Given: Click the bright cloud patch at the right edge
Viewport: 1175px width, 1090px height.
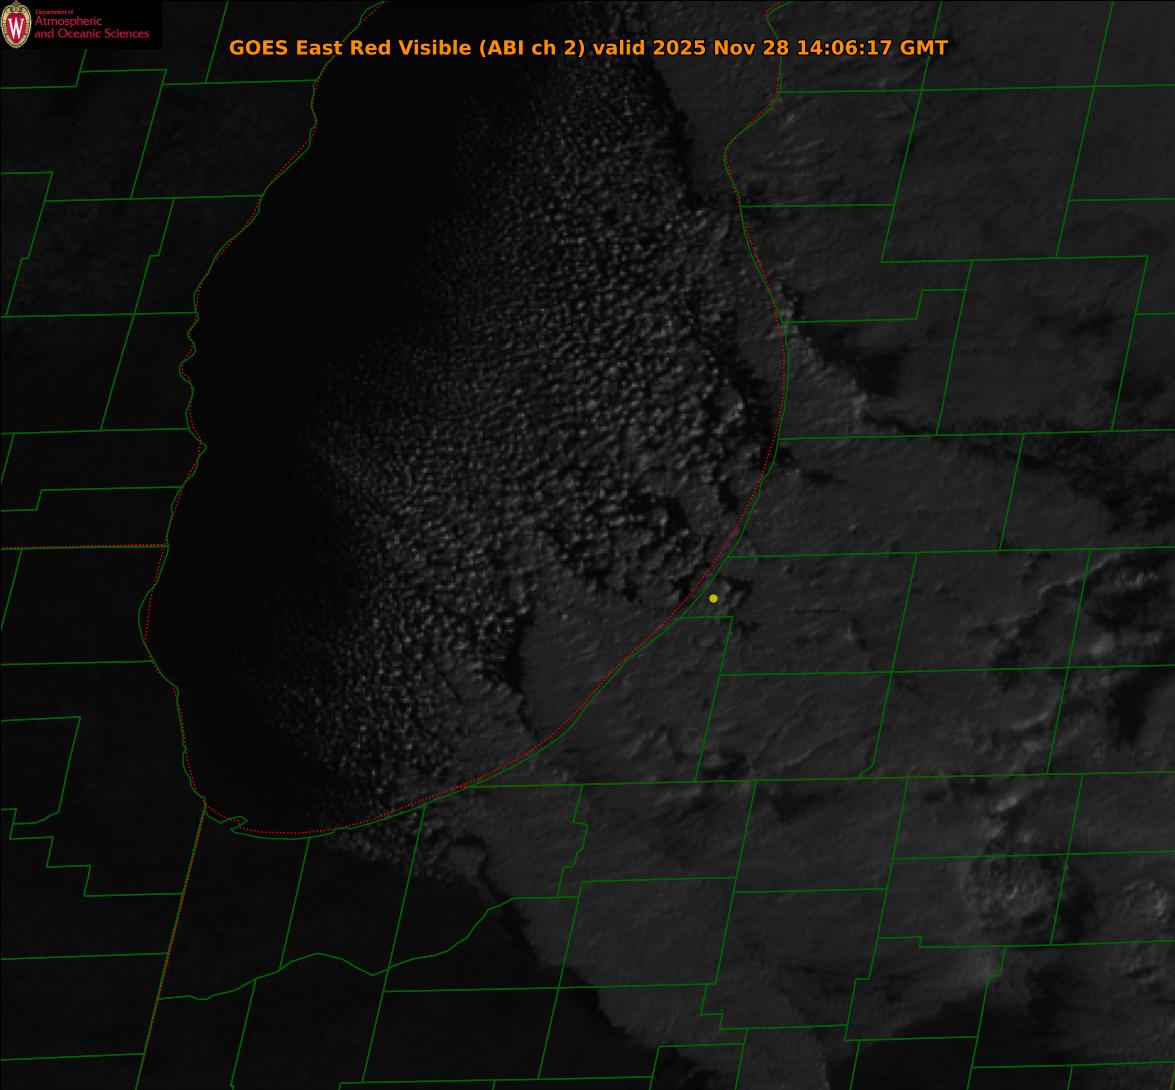Looking at the screenshot, I should tap(1125, 590).
